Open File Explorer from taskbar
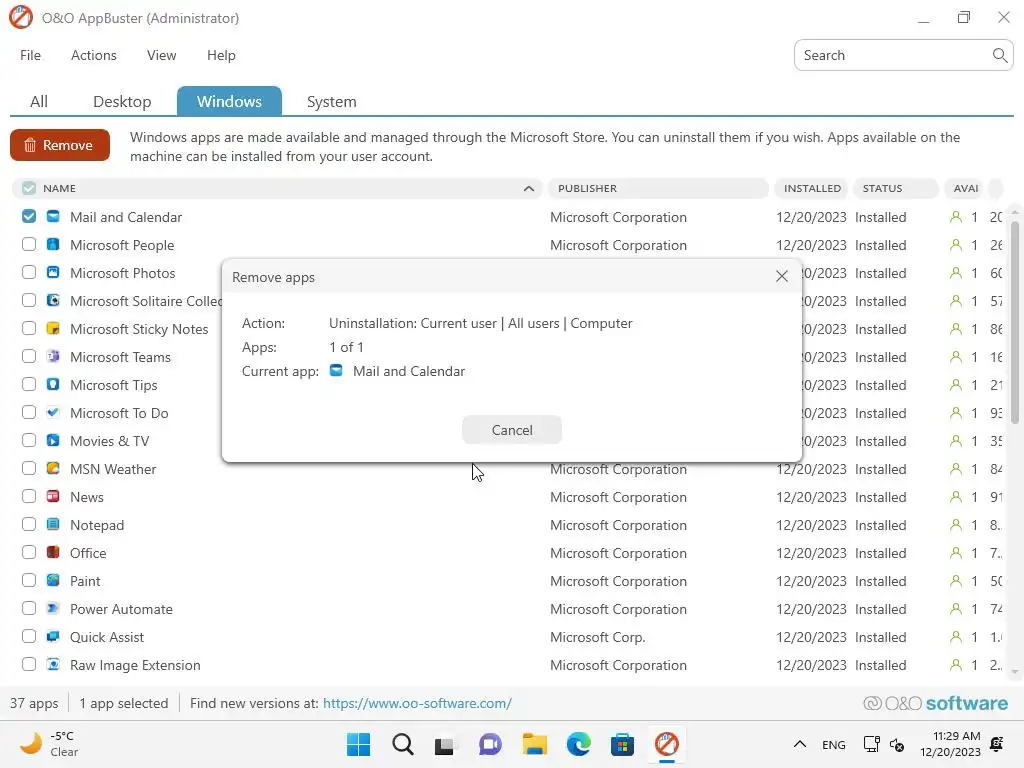The width and height of the screenshot is (1024, 768). coord(534,744)
